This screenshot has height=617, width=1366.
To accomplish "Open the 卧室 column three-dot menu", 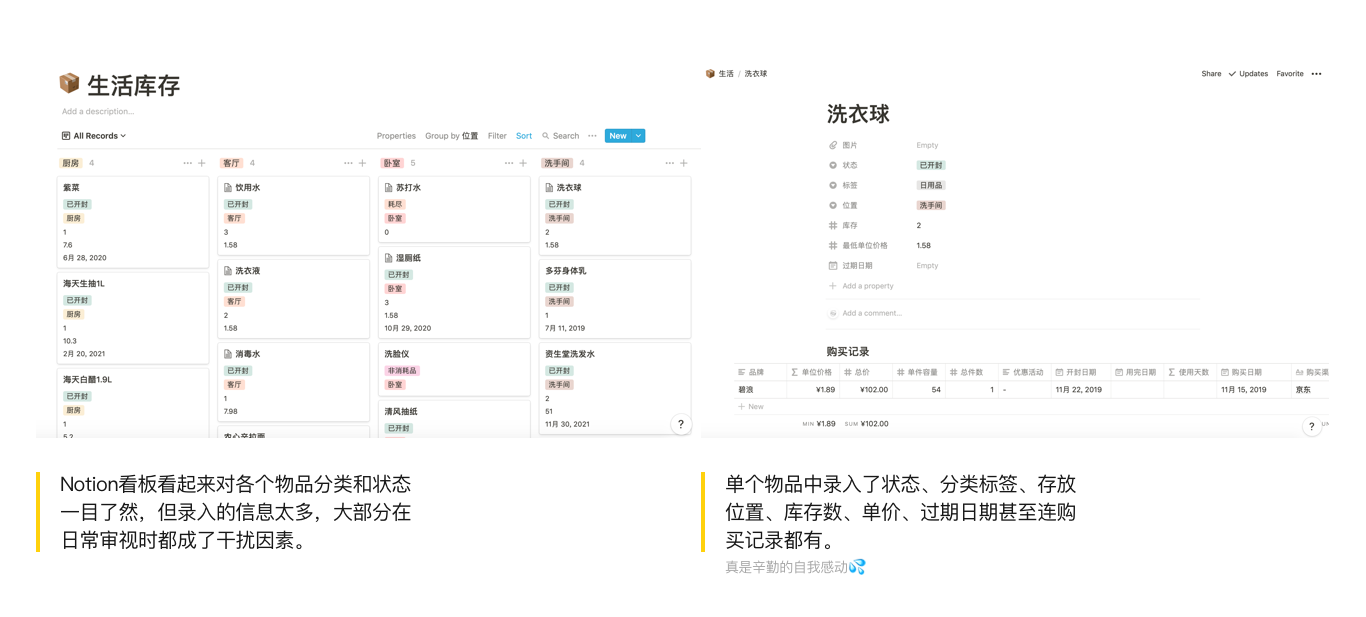I will click(x=509, y=163).
